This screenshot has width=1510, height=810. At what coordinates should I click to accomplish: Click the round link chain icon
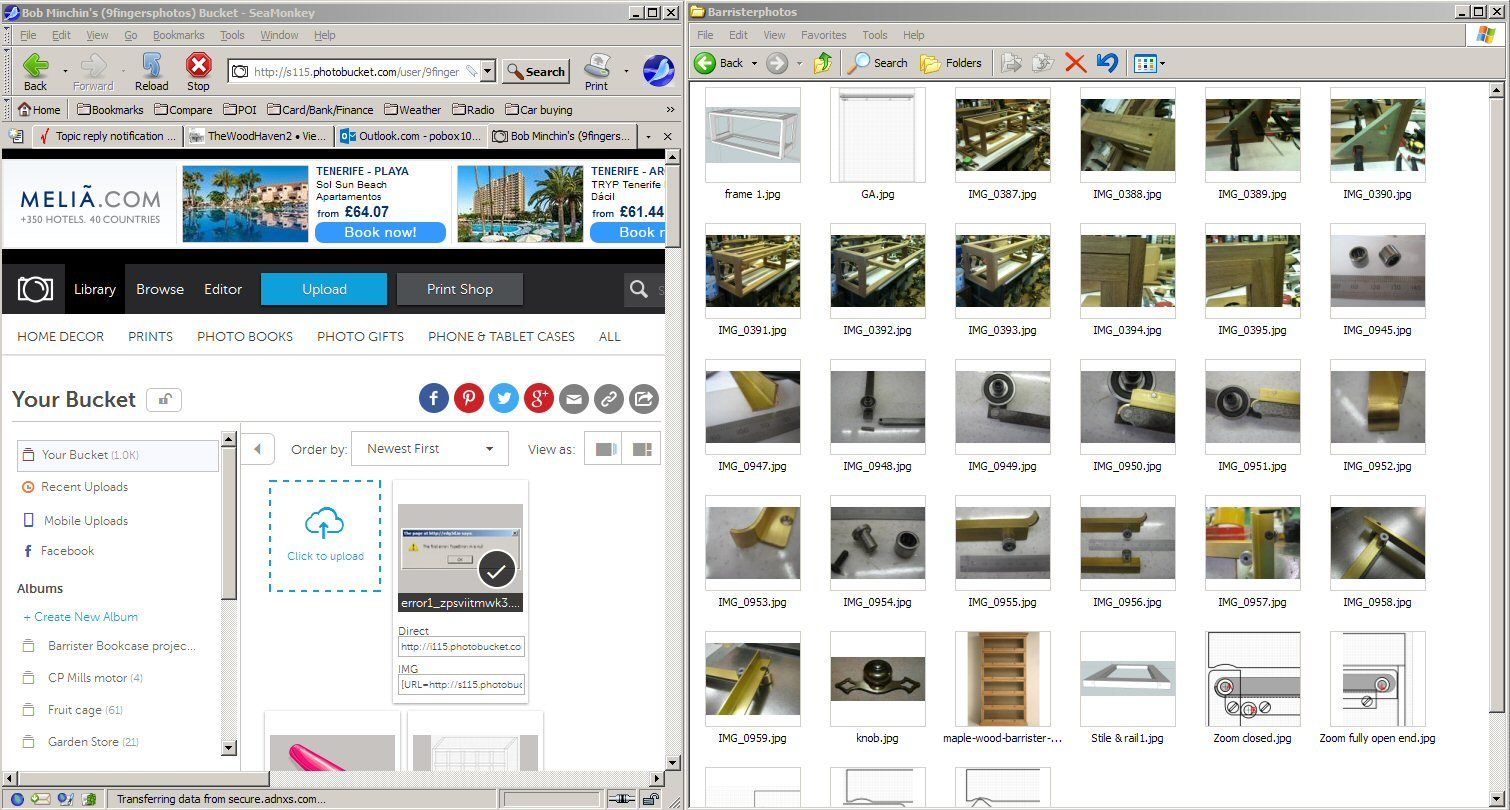coord(609,398)
